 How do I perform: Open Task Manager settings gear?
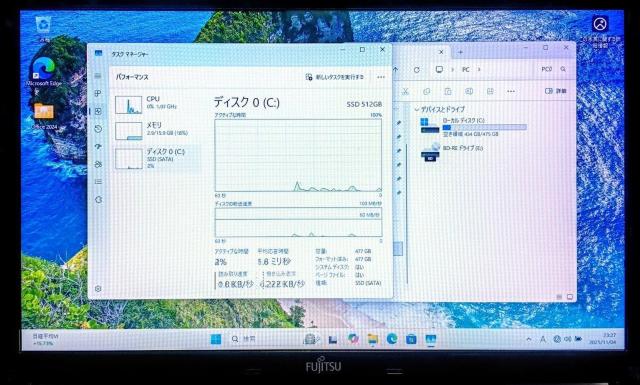pyautogui.click(x=98, y=289)
